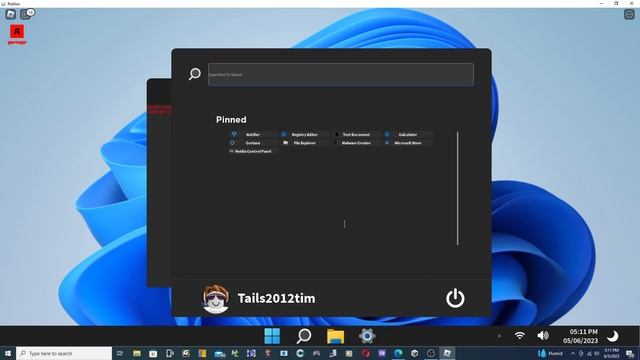The height and width of the screenshot is (360, 640).
Task: Click the Type here to search box
Action: [64, 353]
